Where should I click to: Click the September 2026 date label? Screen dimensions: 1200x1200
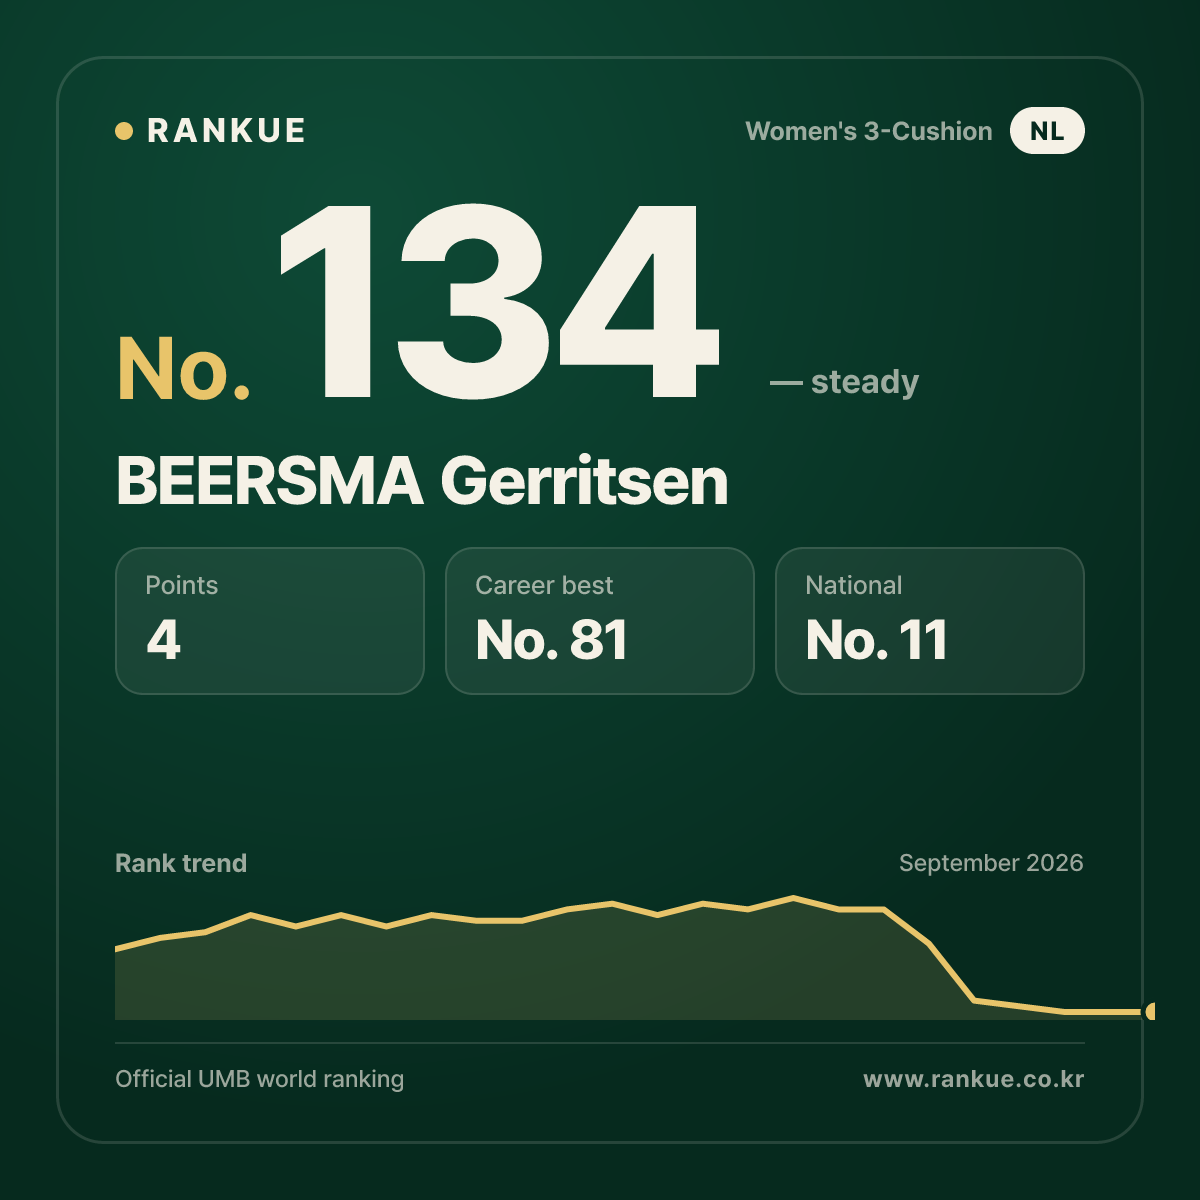point(991,863)
